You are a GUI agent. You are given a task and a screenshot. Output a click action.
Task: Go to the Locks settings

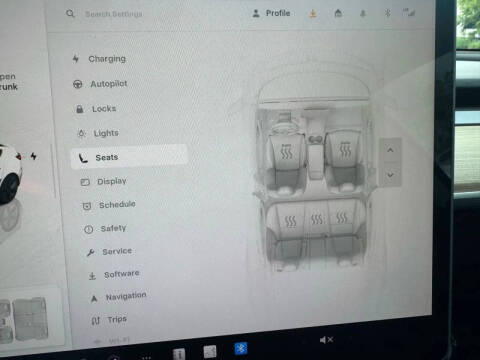click(96, 109)
